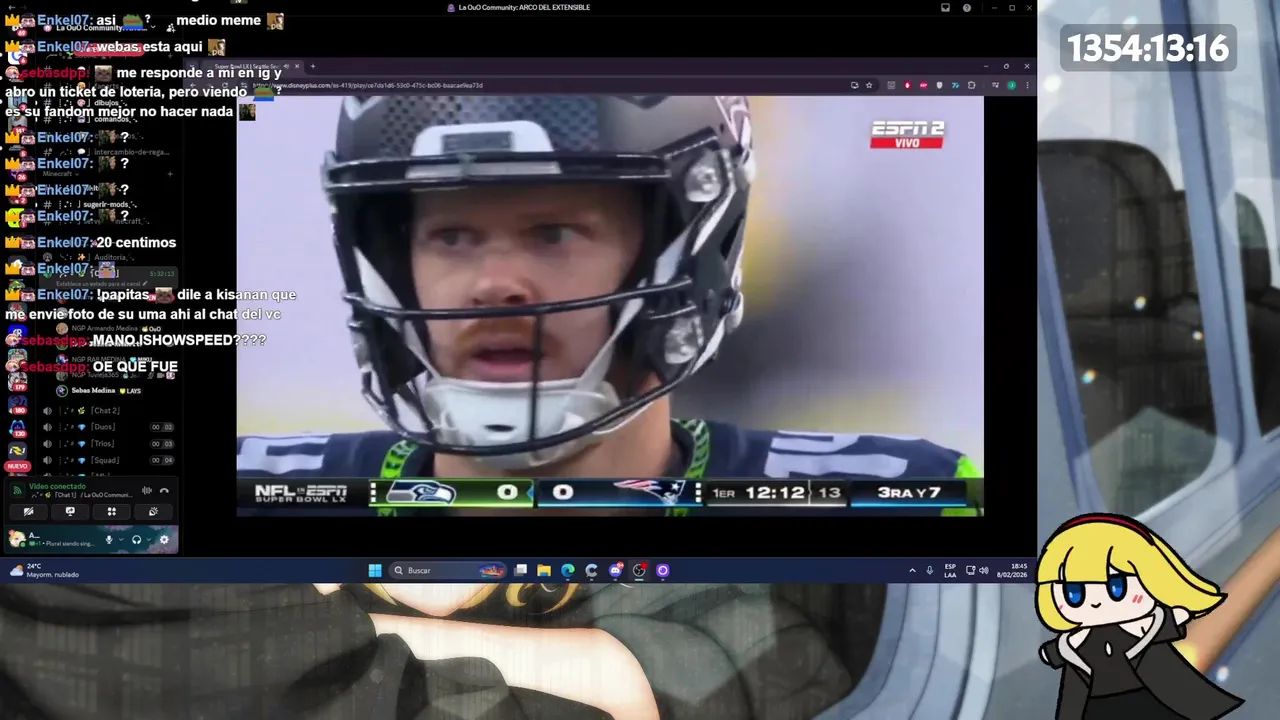Open Microsoft Edge from taskbar

568,570
